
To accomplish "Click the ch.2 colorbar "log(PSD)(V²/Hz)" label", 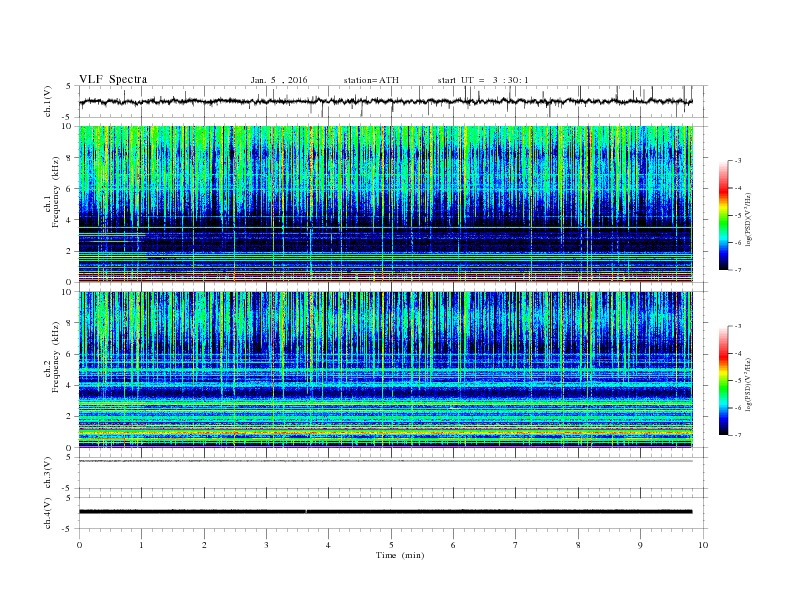I will [749, 384].
